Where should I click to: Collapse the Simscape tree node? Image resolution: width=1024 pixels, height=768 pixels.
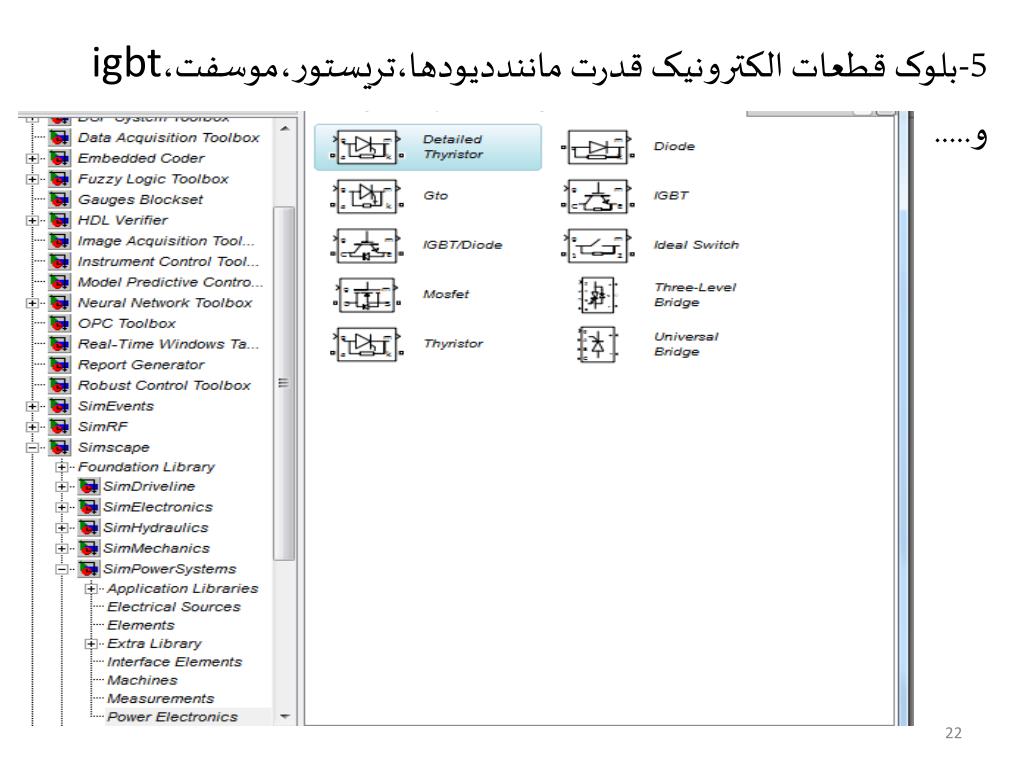coord(32,448)
